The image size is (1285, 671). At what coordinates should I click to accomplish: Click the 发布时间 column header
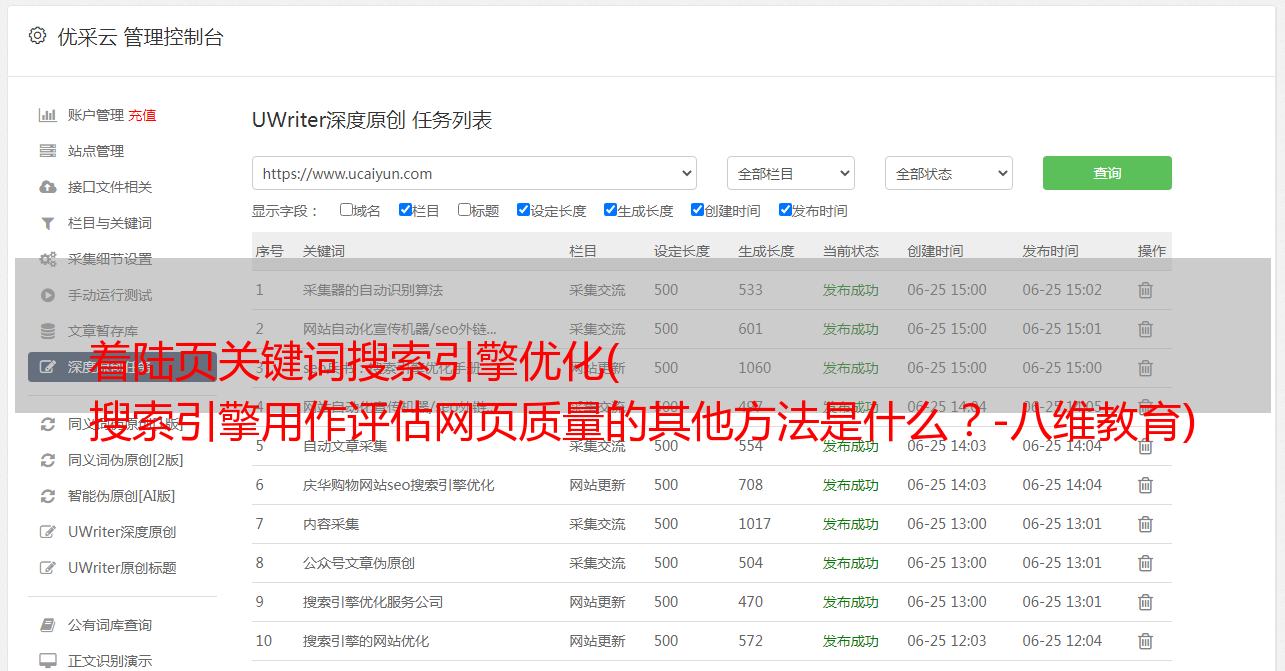1050,251
